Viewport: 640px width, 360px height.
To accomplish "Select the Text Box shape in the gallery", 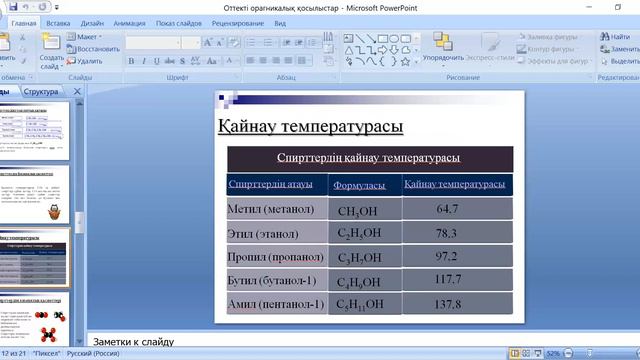I will click(348, 39).
